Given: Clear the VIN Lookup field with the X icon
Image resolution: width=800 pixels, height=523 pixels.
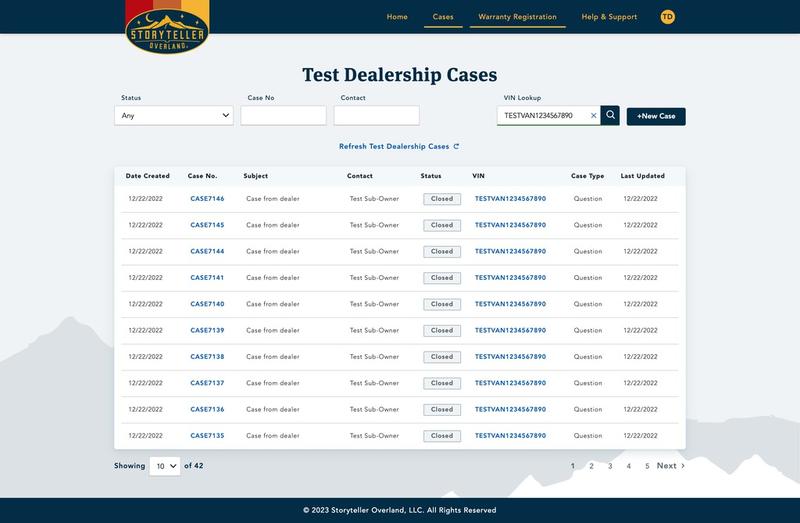Looking at the screenshot, I should click(593, 116).
